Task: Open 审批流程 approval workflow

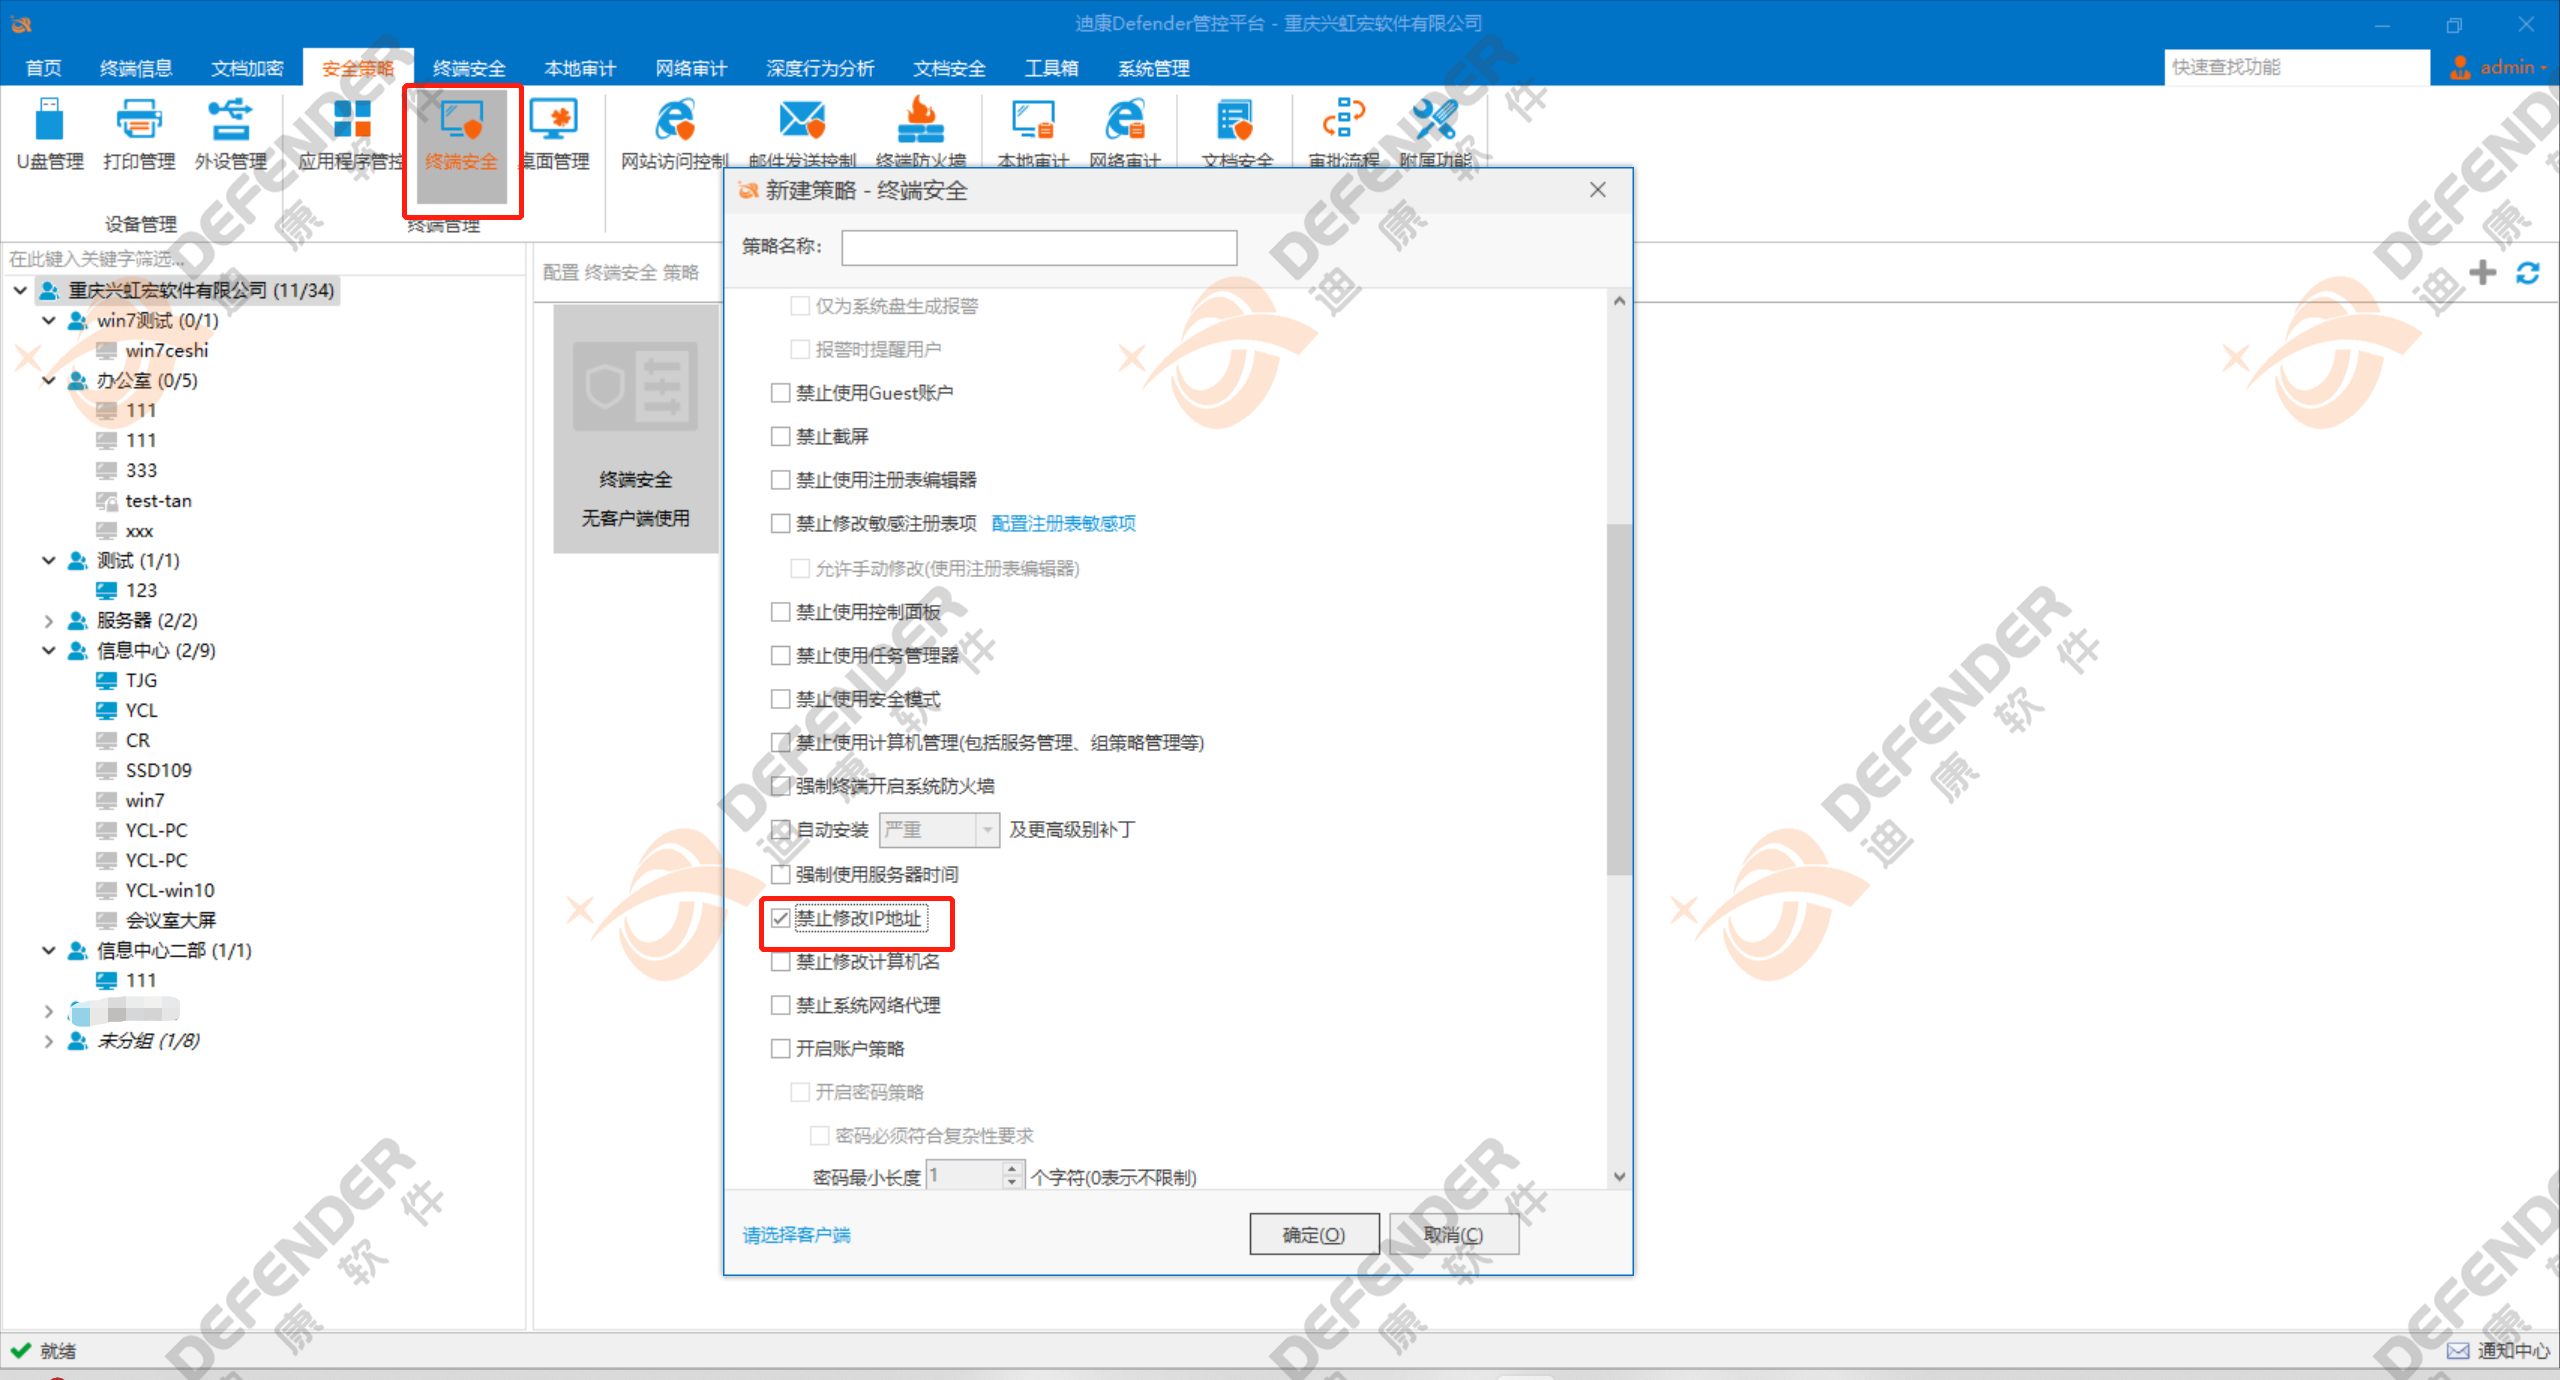Action: click(x=1344, y=135)
